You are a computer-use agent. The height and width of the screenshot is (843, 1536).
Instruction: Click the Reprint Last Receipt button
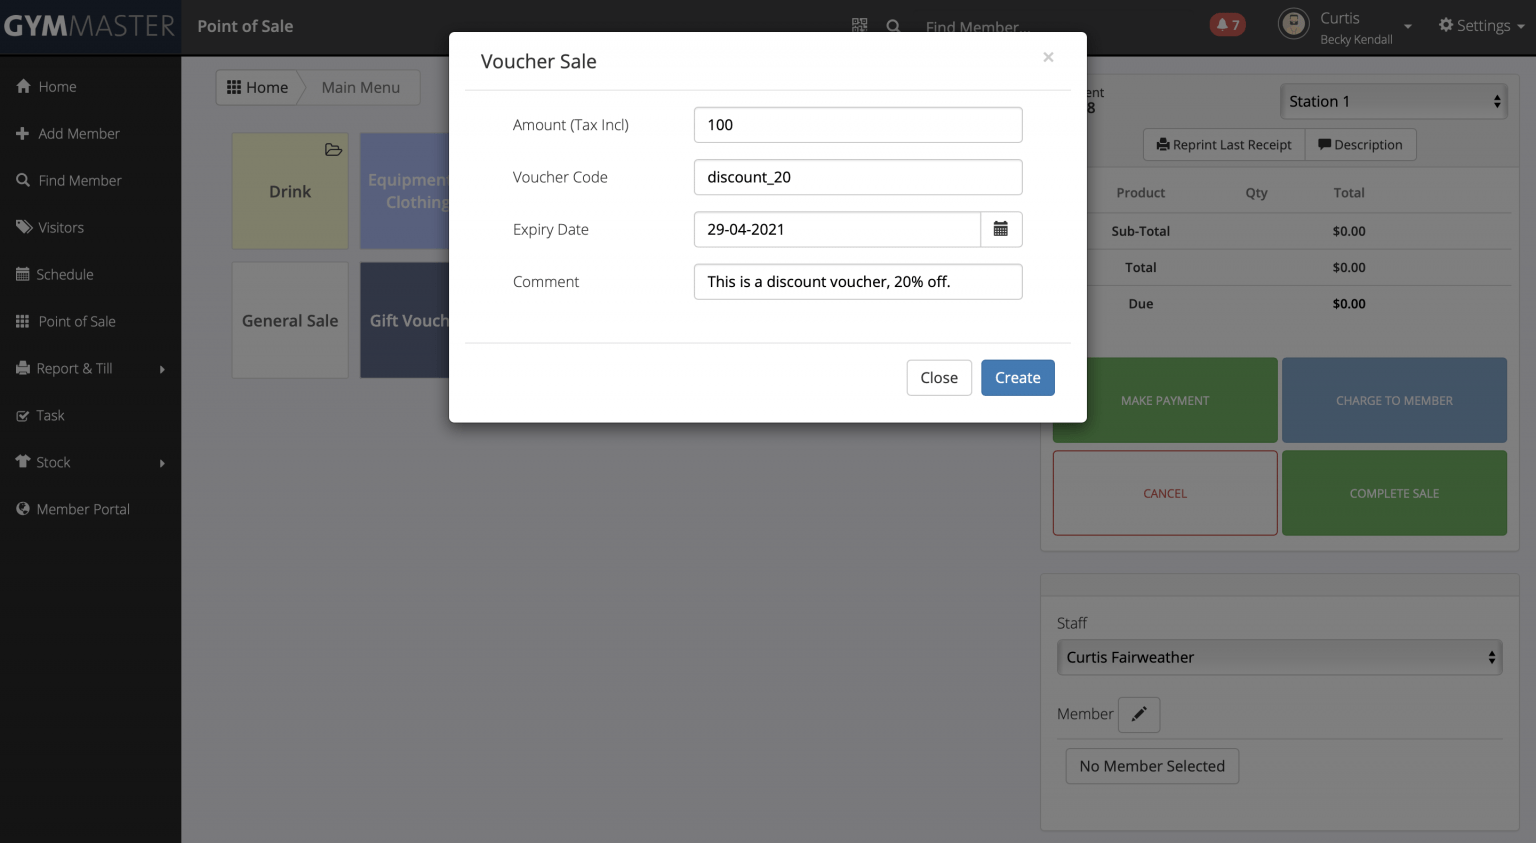click(1223, 145)
